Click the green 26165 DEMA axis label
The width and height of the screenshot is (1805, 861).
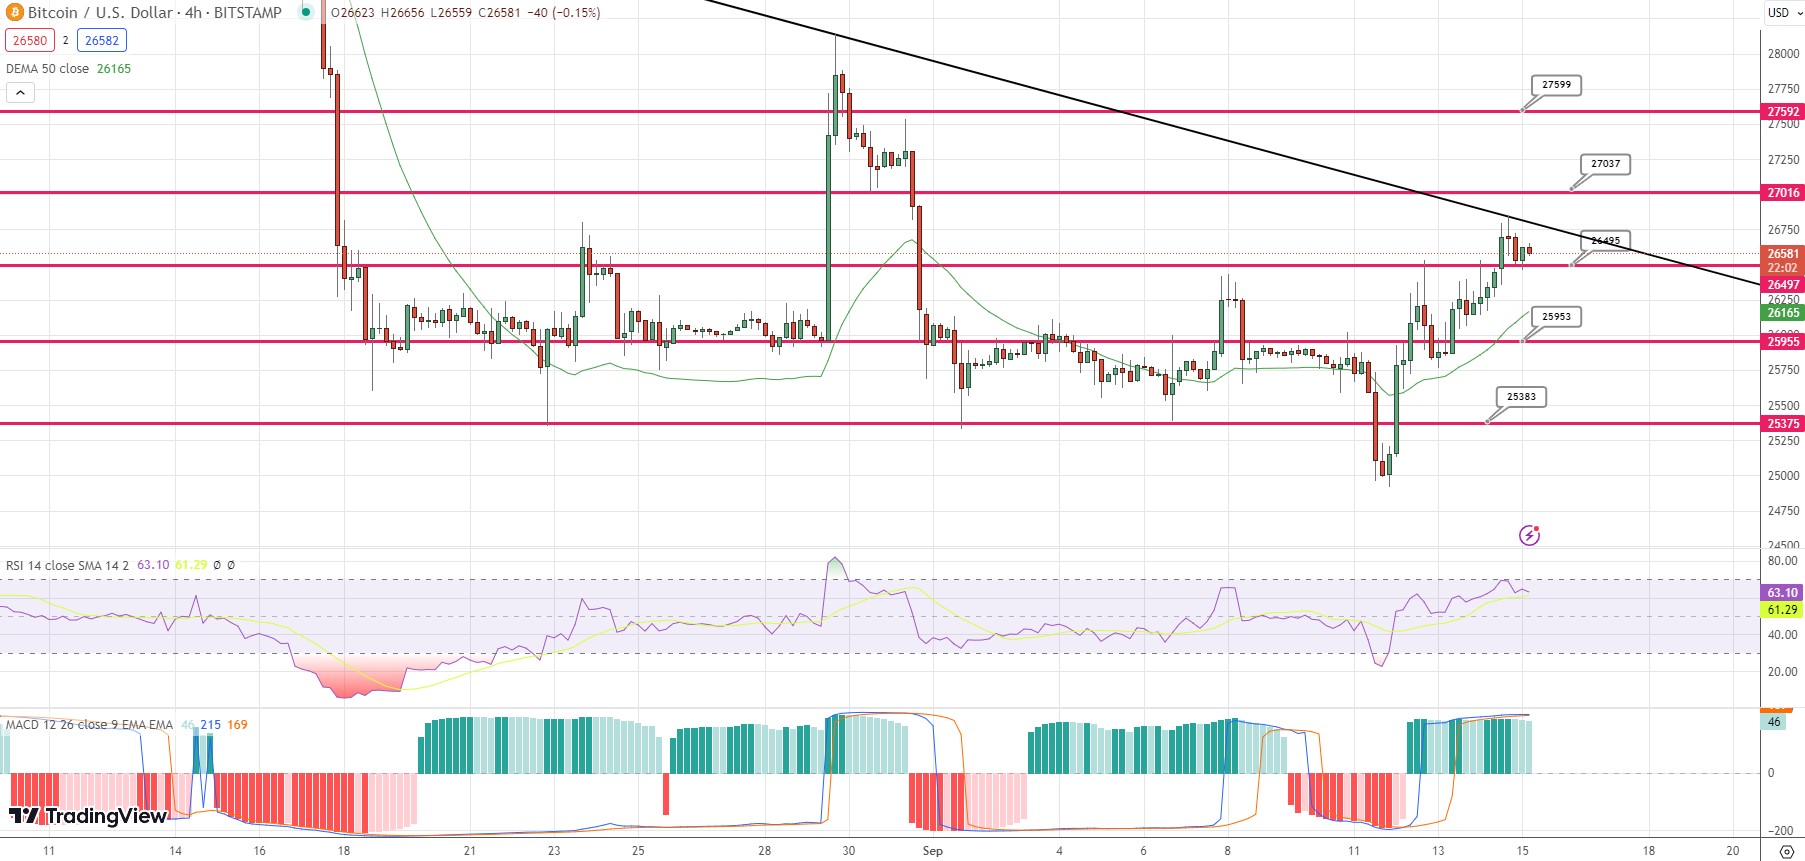tap(1782, 313)
